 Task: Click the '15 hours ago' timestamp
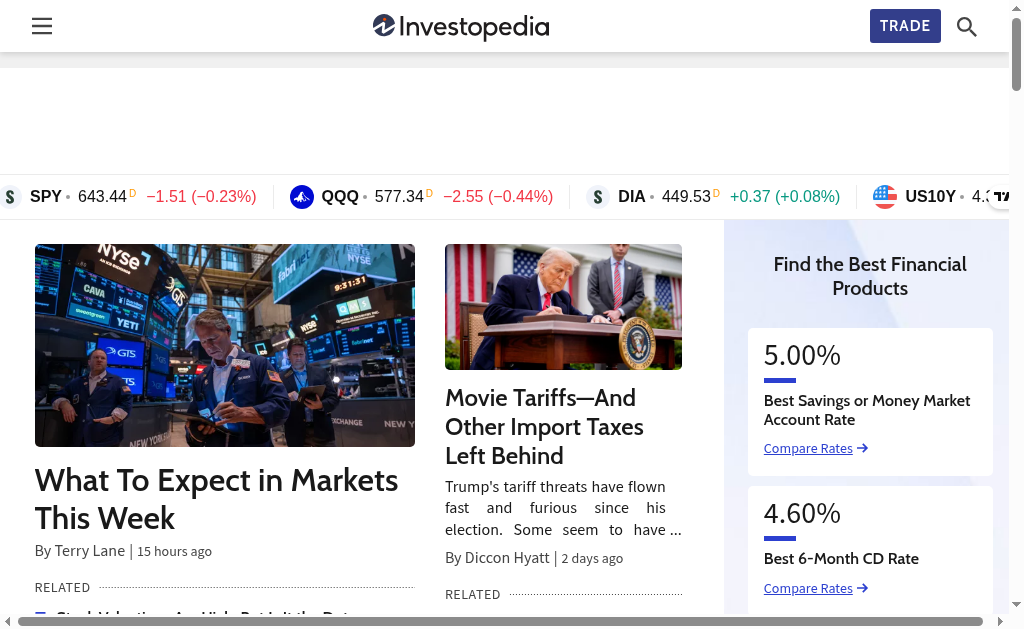[x=174, y=552]
